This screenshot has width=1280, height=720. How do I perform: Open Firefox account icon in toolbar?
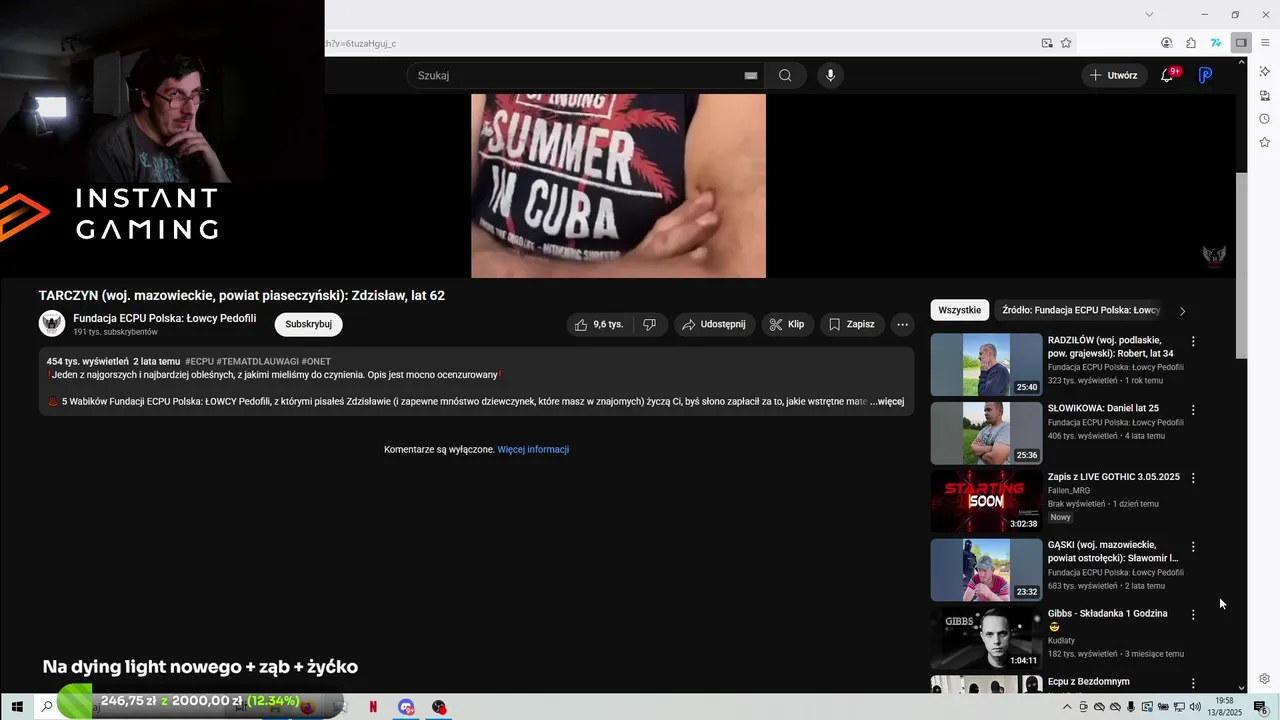(1167, 43)
